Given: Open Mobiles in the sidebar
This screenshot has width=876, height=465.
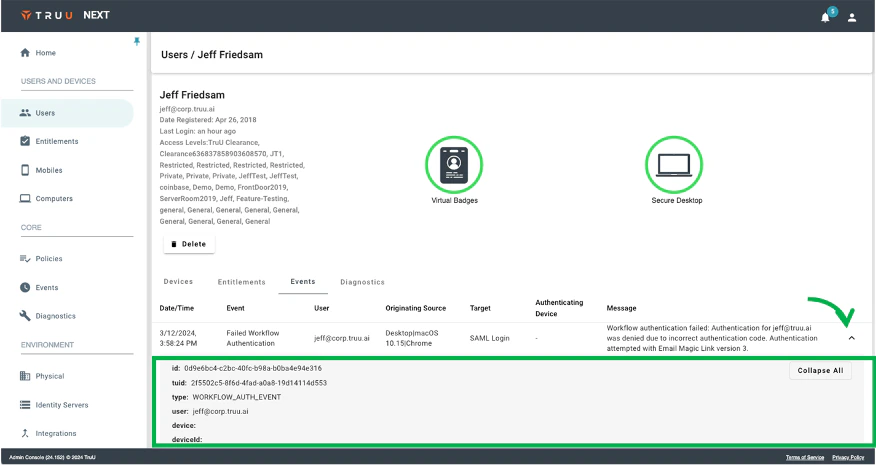Looking at the screenshot, I should pos(48,170).
